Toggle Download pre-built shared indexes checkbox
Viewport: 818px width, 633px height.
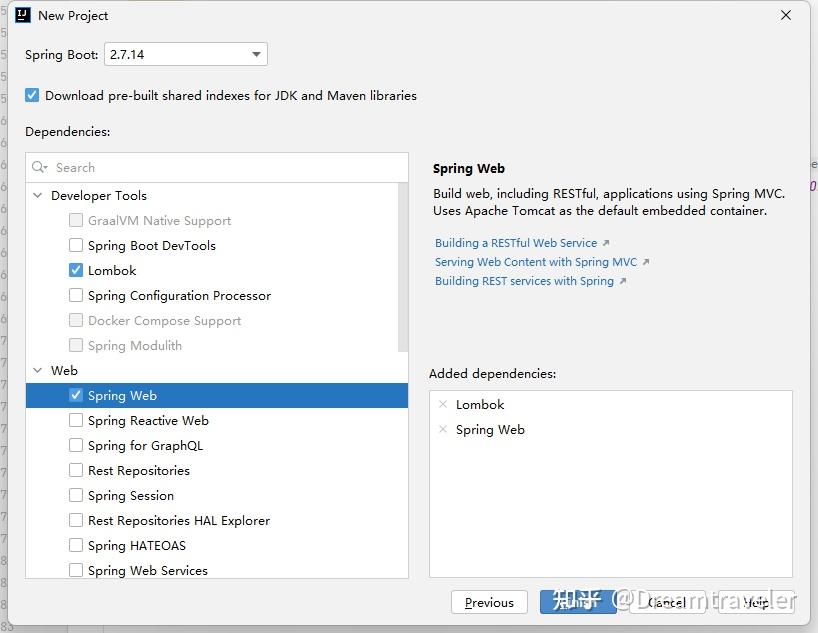[32, 95]
